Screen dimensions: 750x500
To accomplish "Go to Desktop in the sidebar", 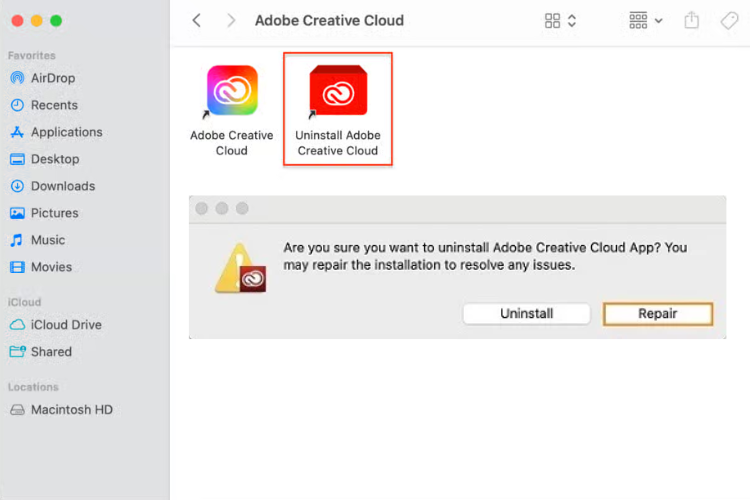I will coord(44,159).
